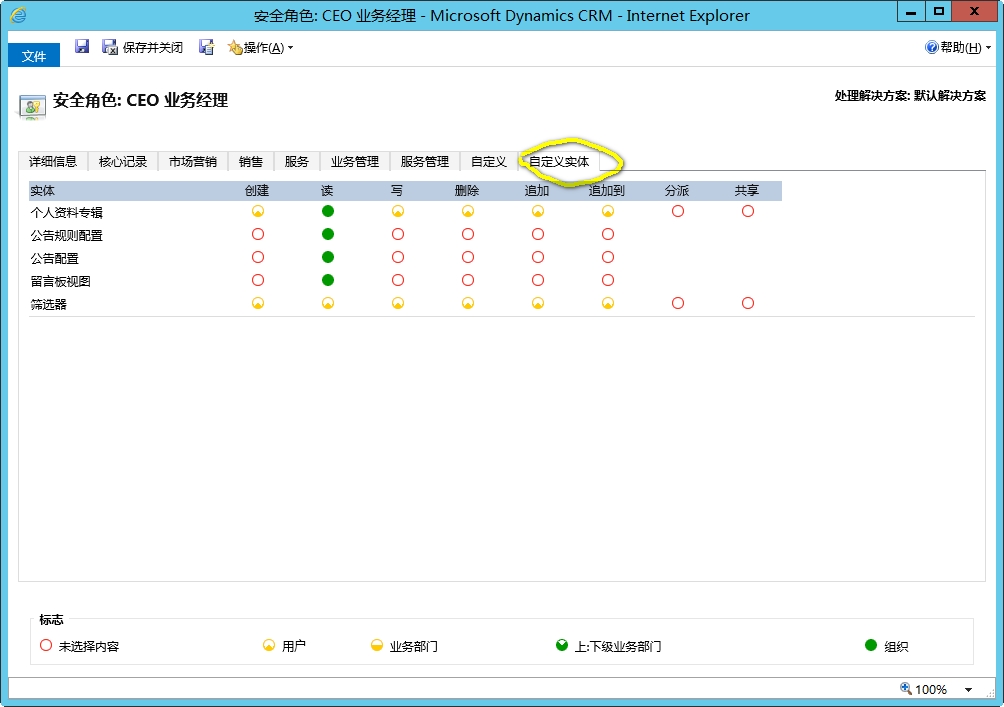Toggle 删除 privilege for 公告规则配置
The height and width of the screenshot is (707, 1004).
[x=468, y=234]
